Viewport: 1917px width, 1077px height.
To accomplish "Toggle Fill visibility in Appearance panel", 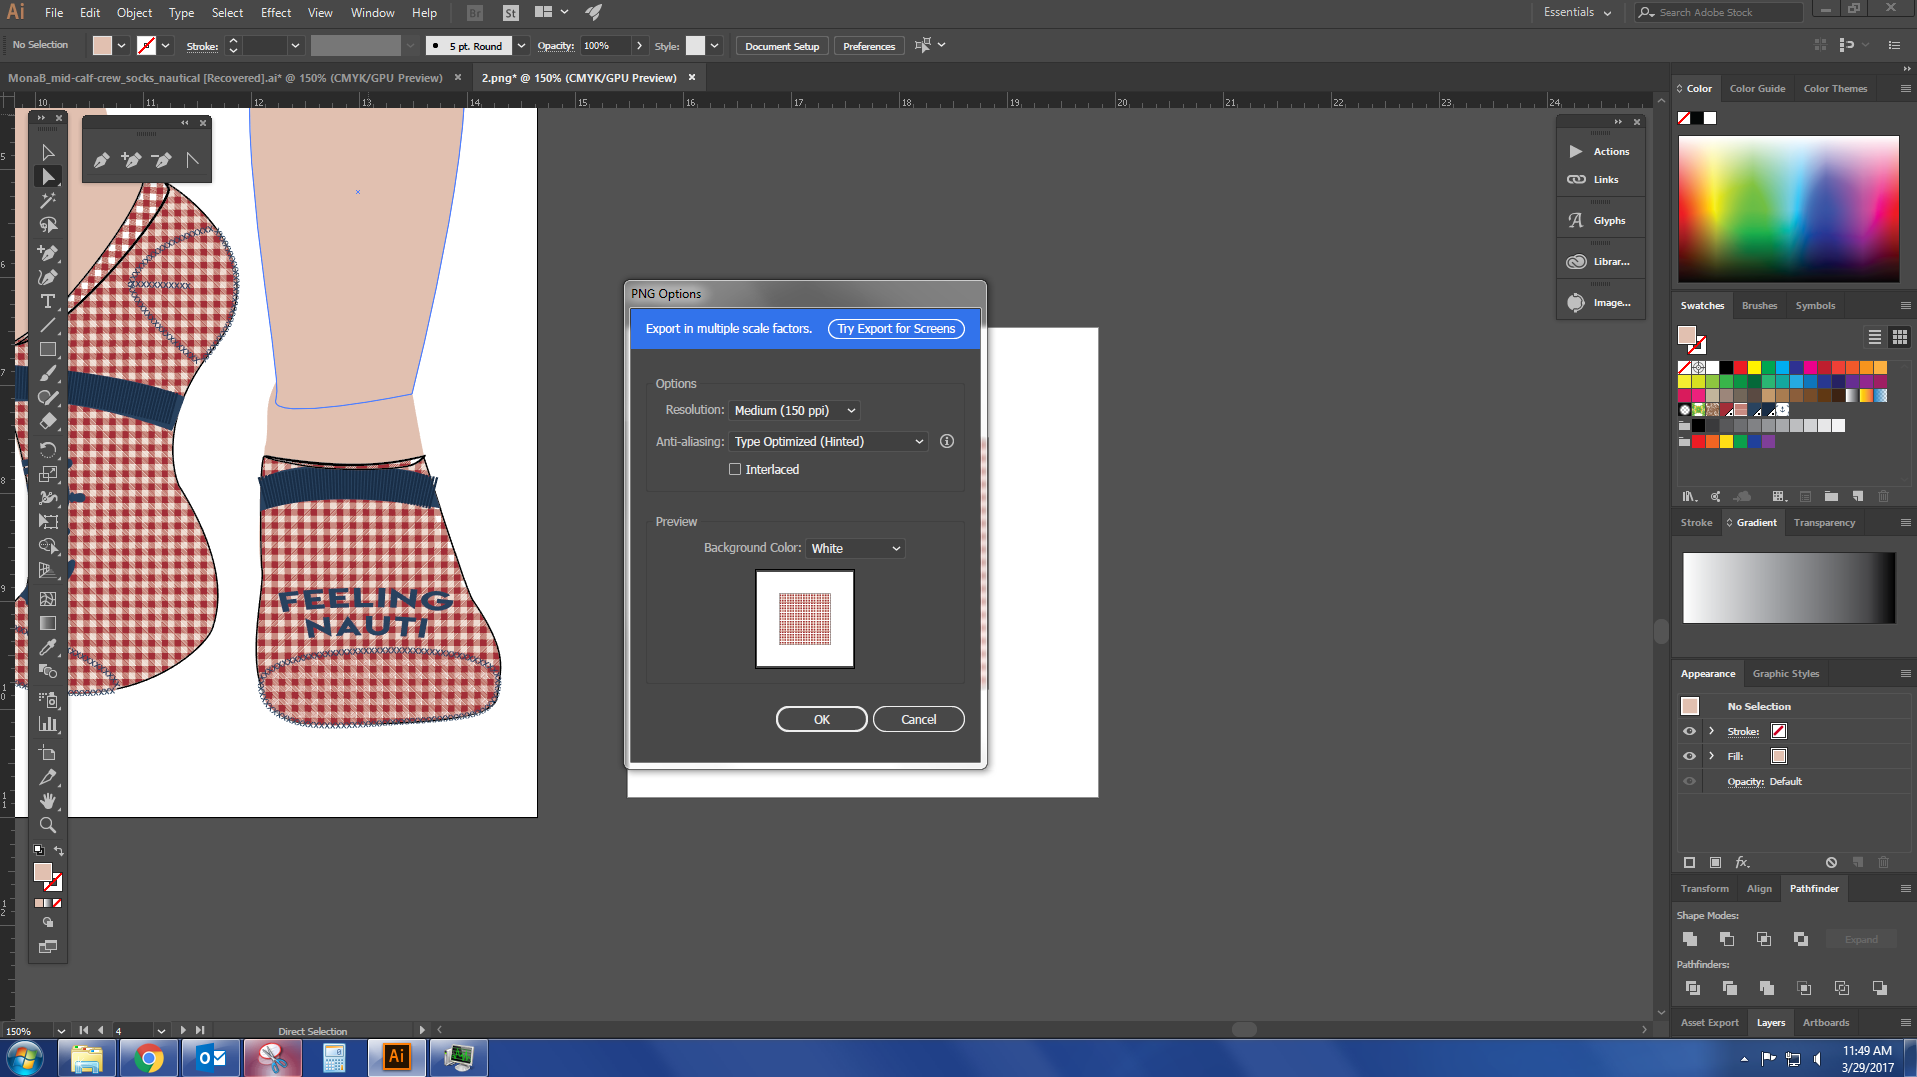I will 1689,756.
